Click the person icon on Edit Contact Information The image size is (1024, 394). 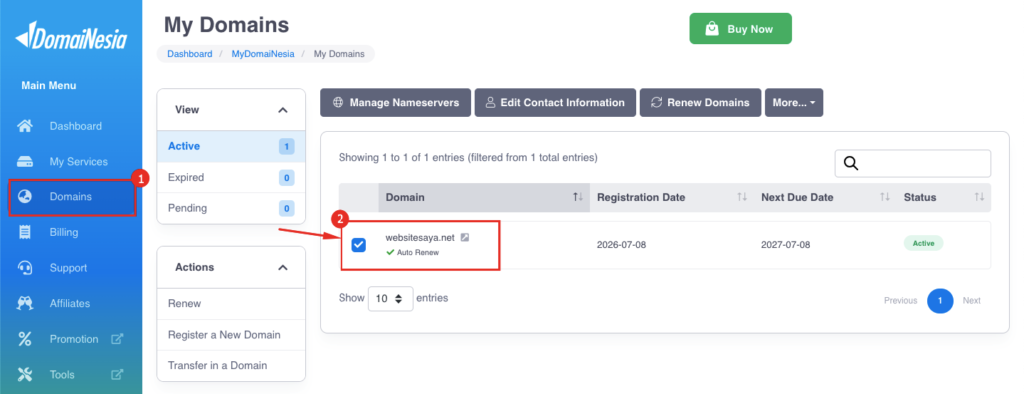coord(490,103)
